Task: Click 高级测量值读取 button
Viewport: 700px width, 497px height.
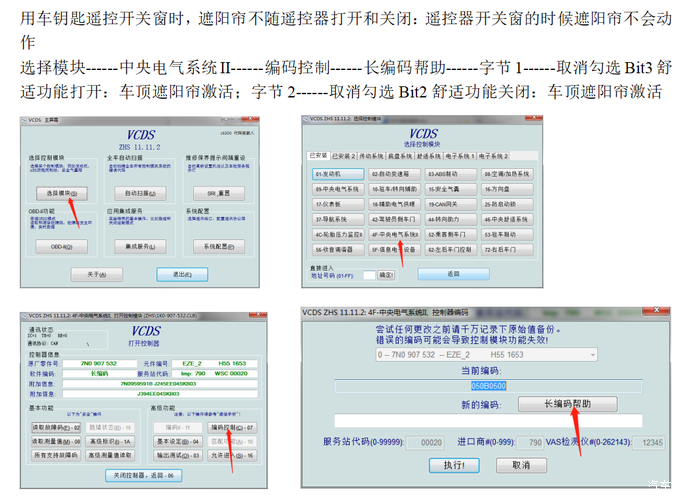Action: [x=110, y=455]
